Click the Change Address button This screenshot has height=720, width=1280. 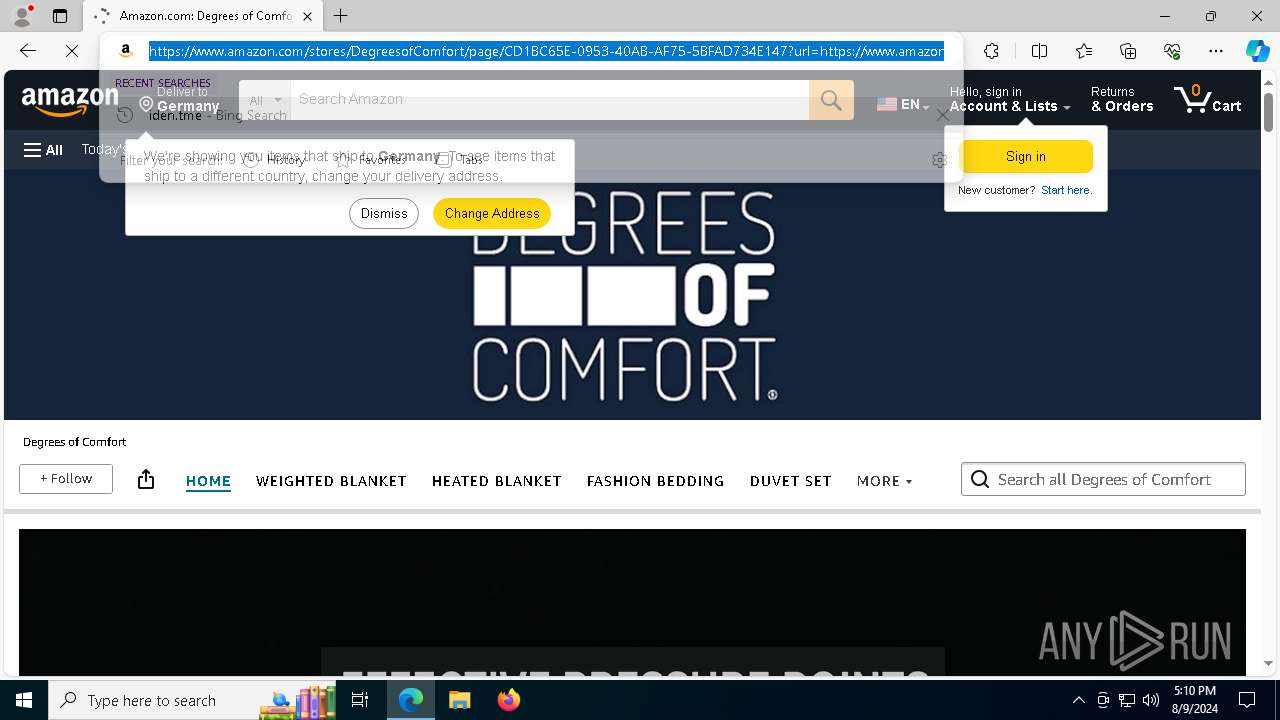coord(492,213)
